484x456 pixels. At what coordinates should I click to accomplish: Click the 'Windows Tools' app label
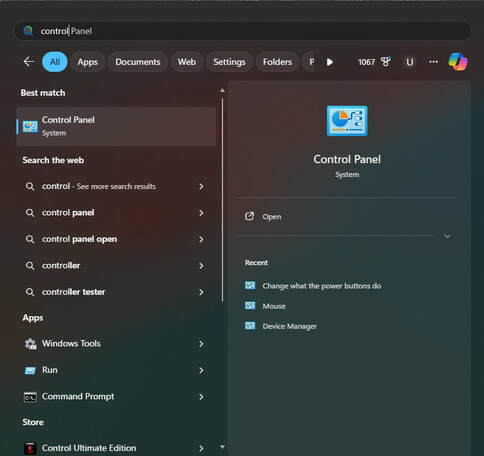coord(71,343)
